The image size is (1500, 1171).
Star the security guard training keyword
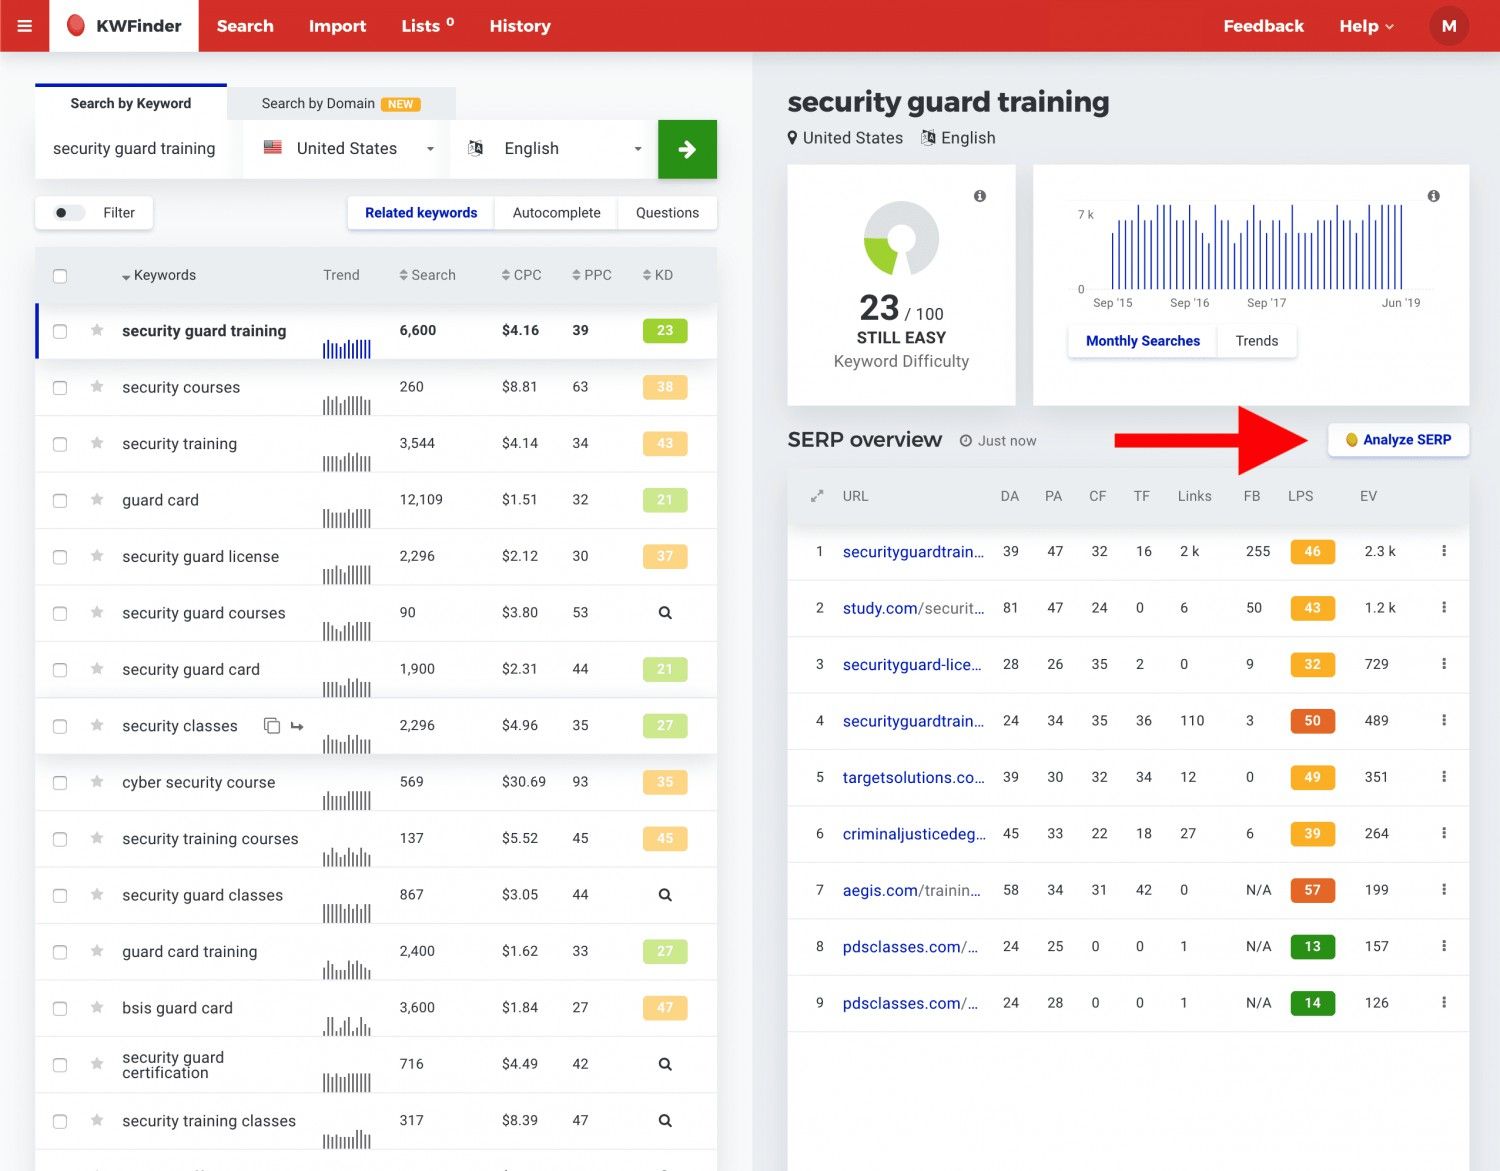pos(97,330)
